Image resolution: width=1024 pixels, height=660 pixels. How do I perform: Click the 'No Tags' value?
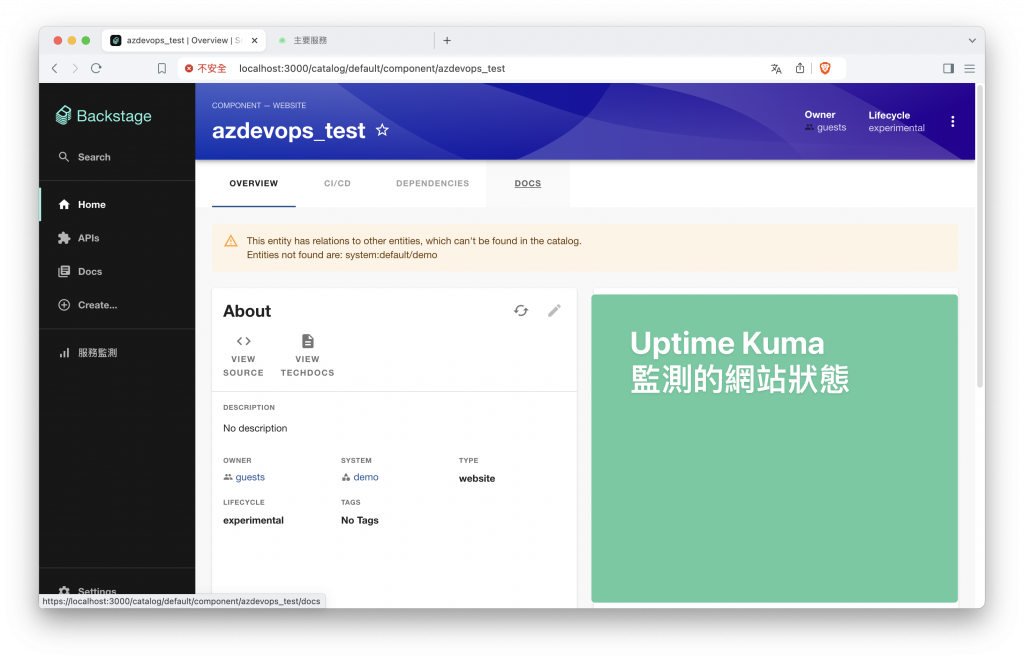click(x=359, y=520)
